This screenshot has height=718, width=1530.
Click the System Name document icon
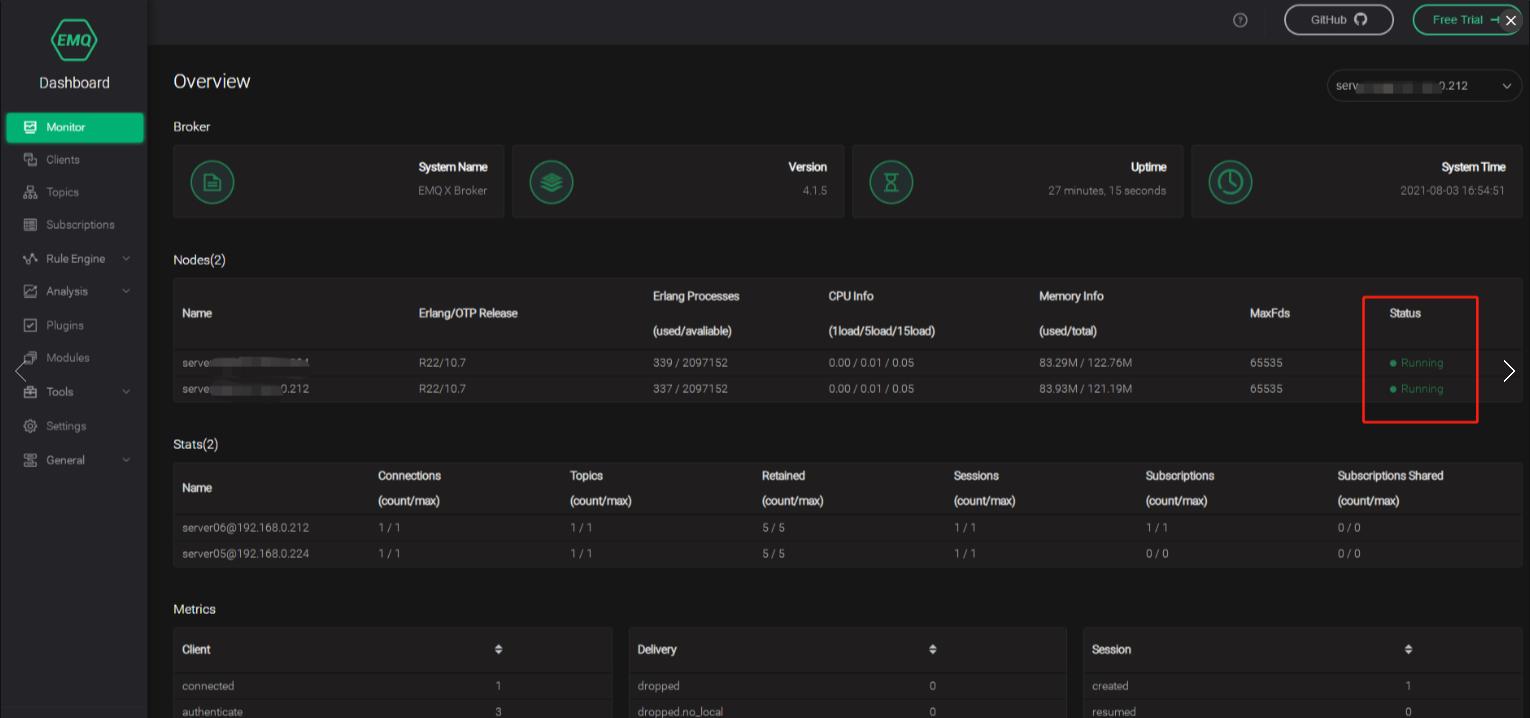pyautogui.click(x=212, y=182)
